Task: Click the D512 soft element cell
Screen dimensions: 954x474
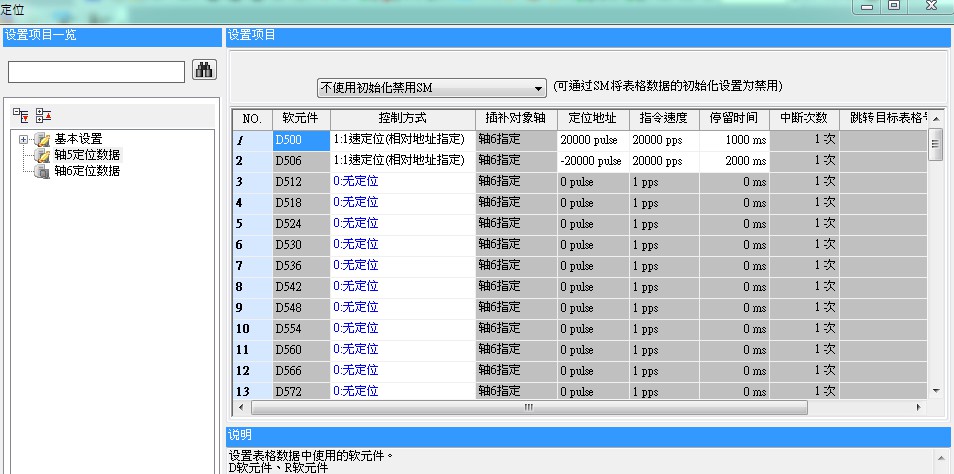Action: click(x=301, y=181)
